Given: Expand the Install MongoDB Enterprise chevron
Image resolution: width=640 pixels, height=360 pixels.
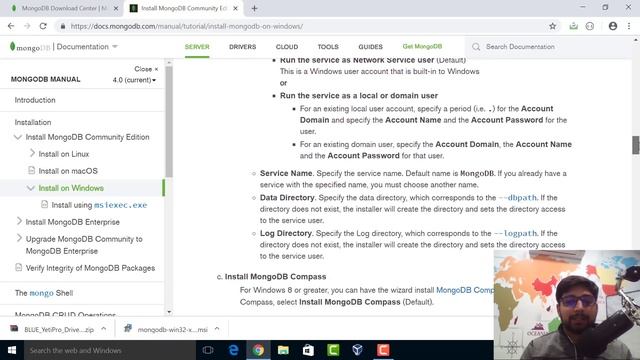Looking at the screenshot, I should [19, 221].
